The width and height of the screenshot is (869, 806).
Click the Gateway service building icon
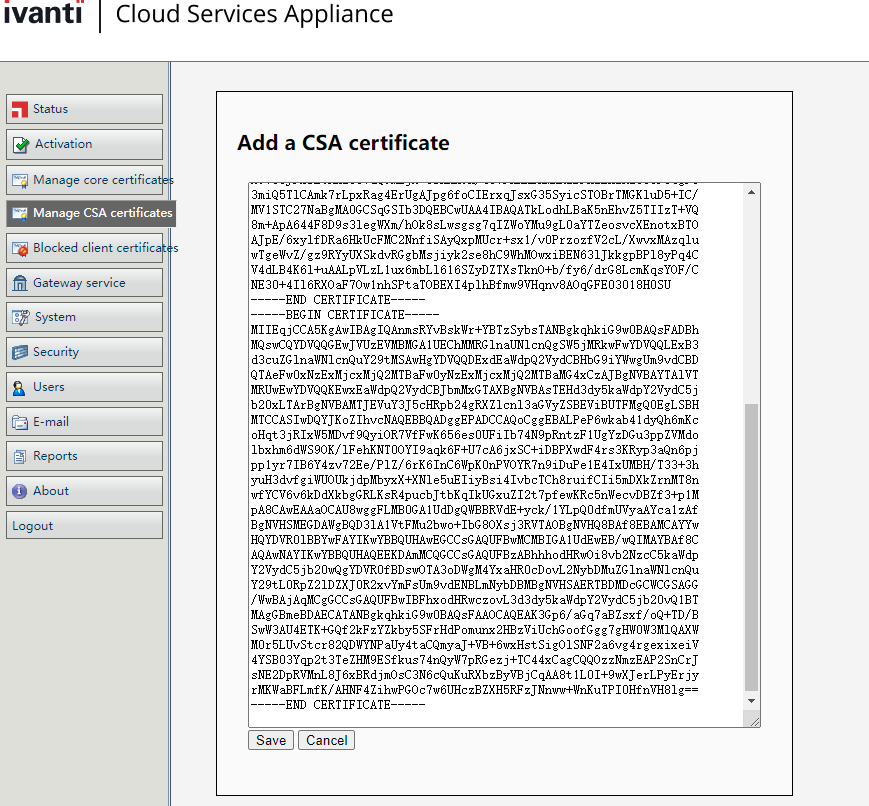click(20, 283)
